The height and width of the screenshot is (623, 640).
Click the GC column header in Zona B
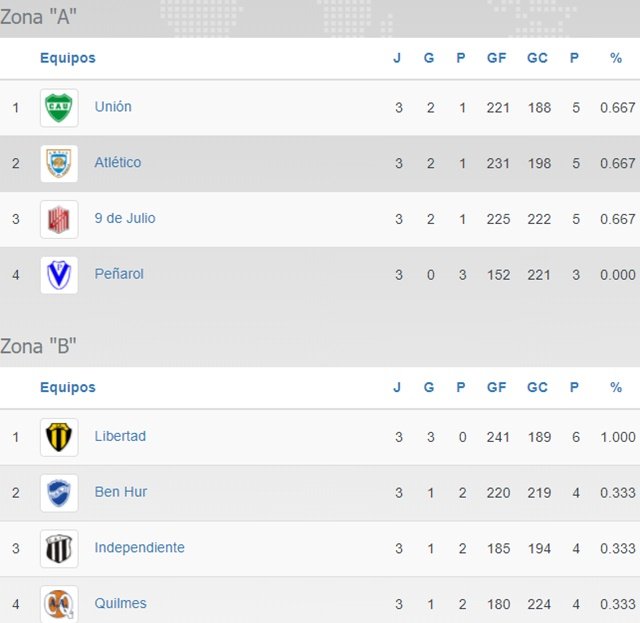point(537,388)
